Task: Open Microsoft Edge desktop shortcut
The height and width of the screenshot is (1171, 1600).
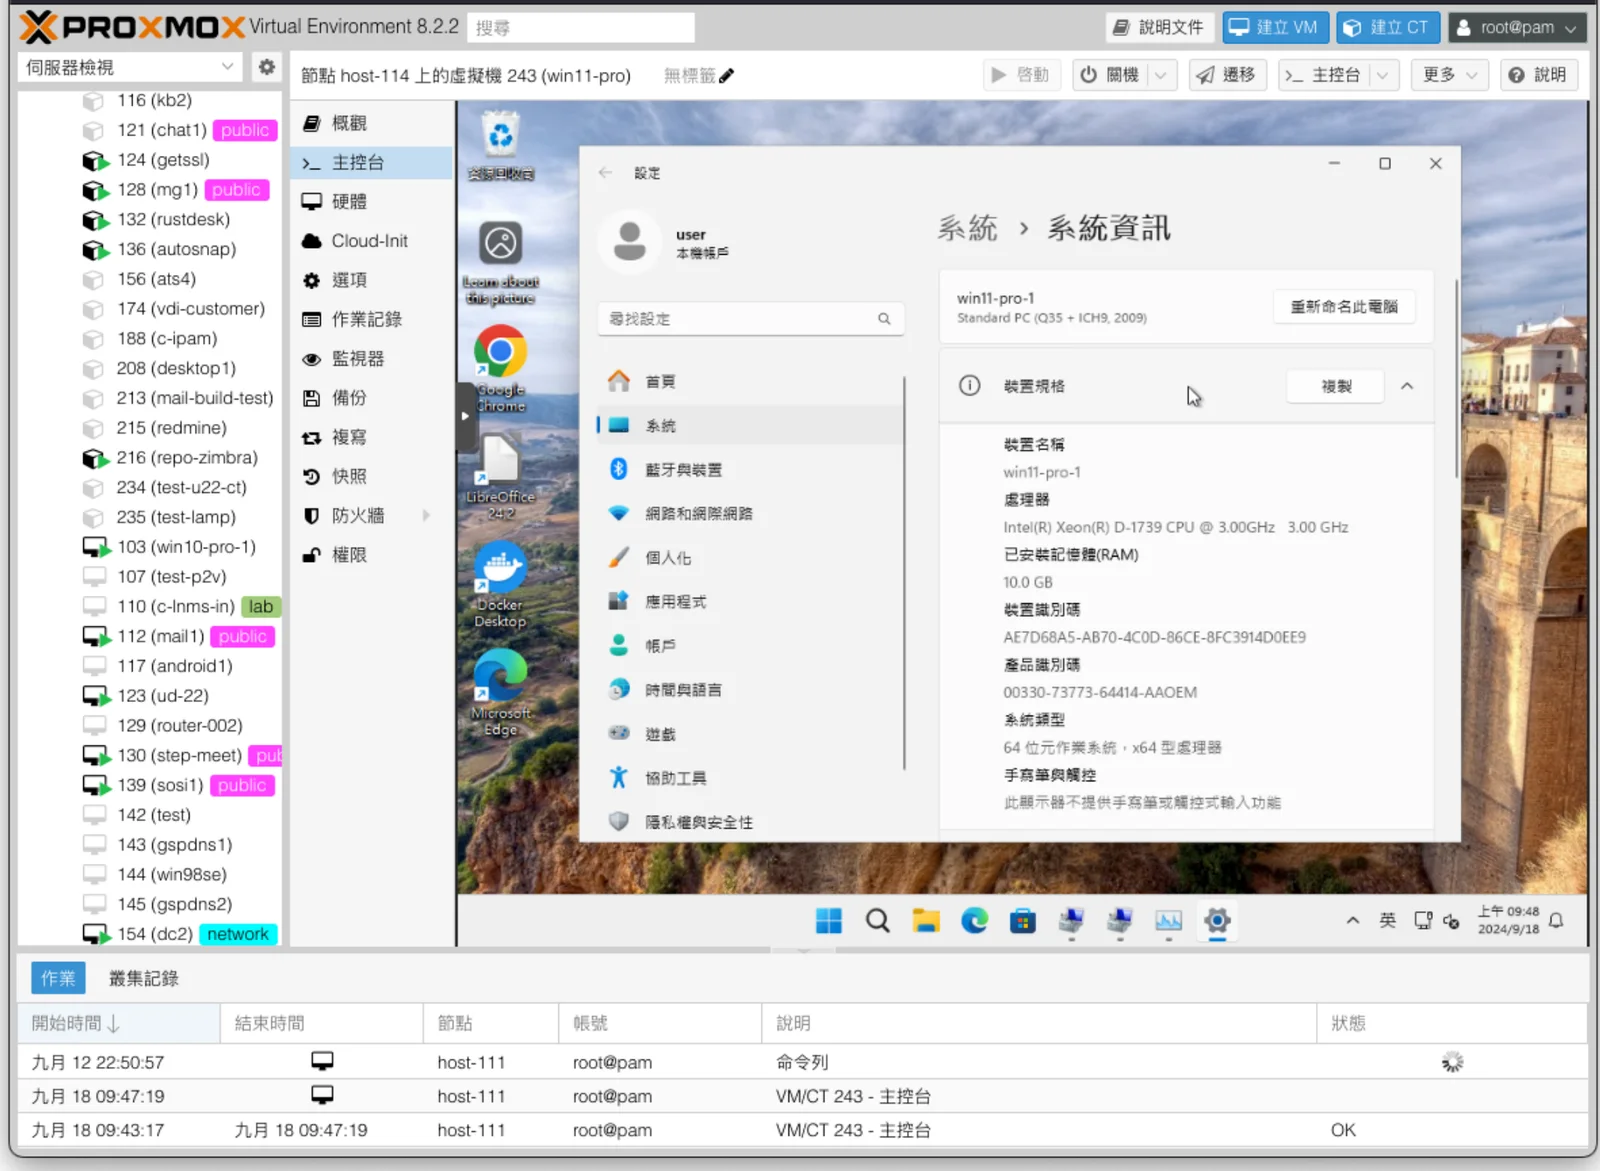Action: tap(500, 693)
